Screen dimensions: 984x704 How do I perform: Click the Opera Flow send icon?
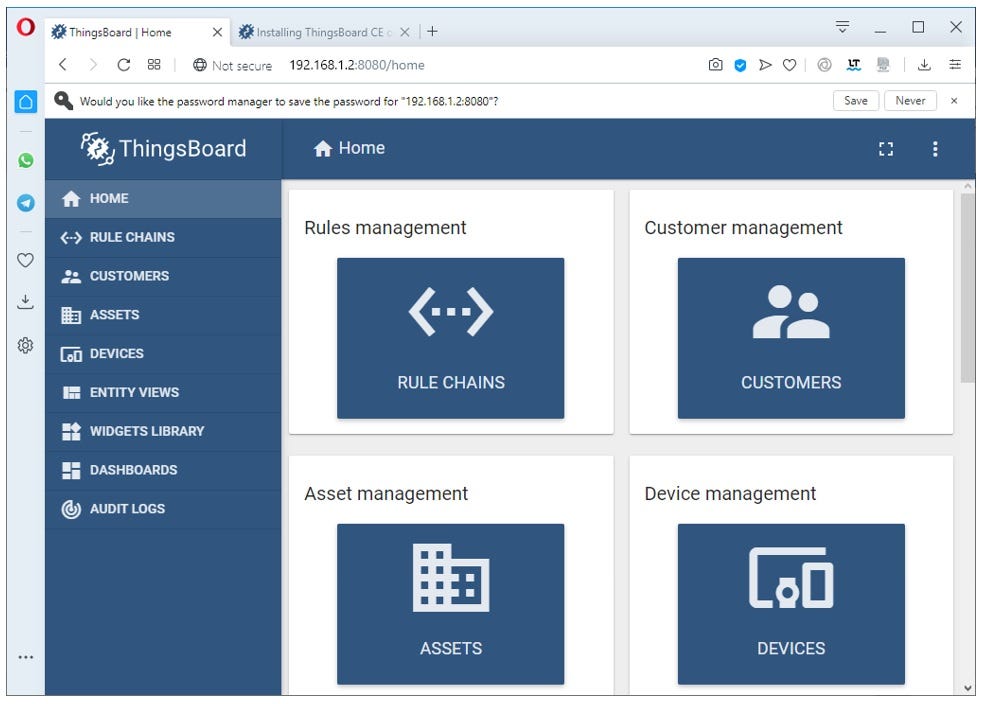tap(765, 65)
